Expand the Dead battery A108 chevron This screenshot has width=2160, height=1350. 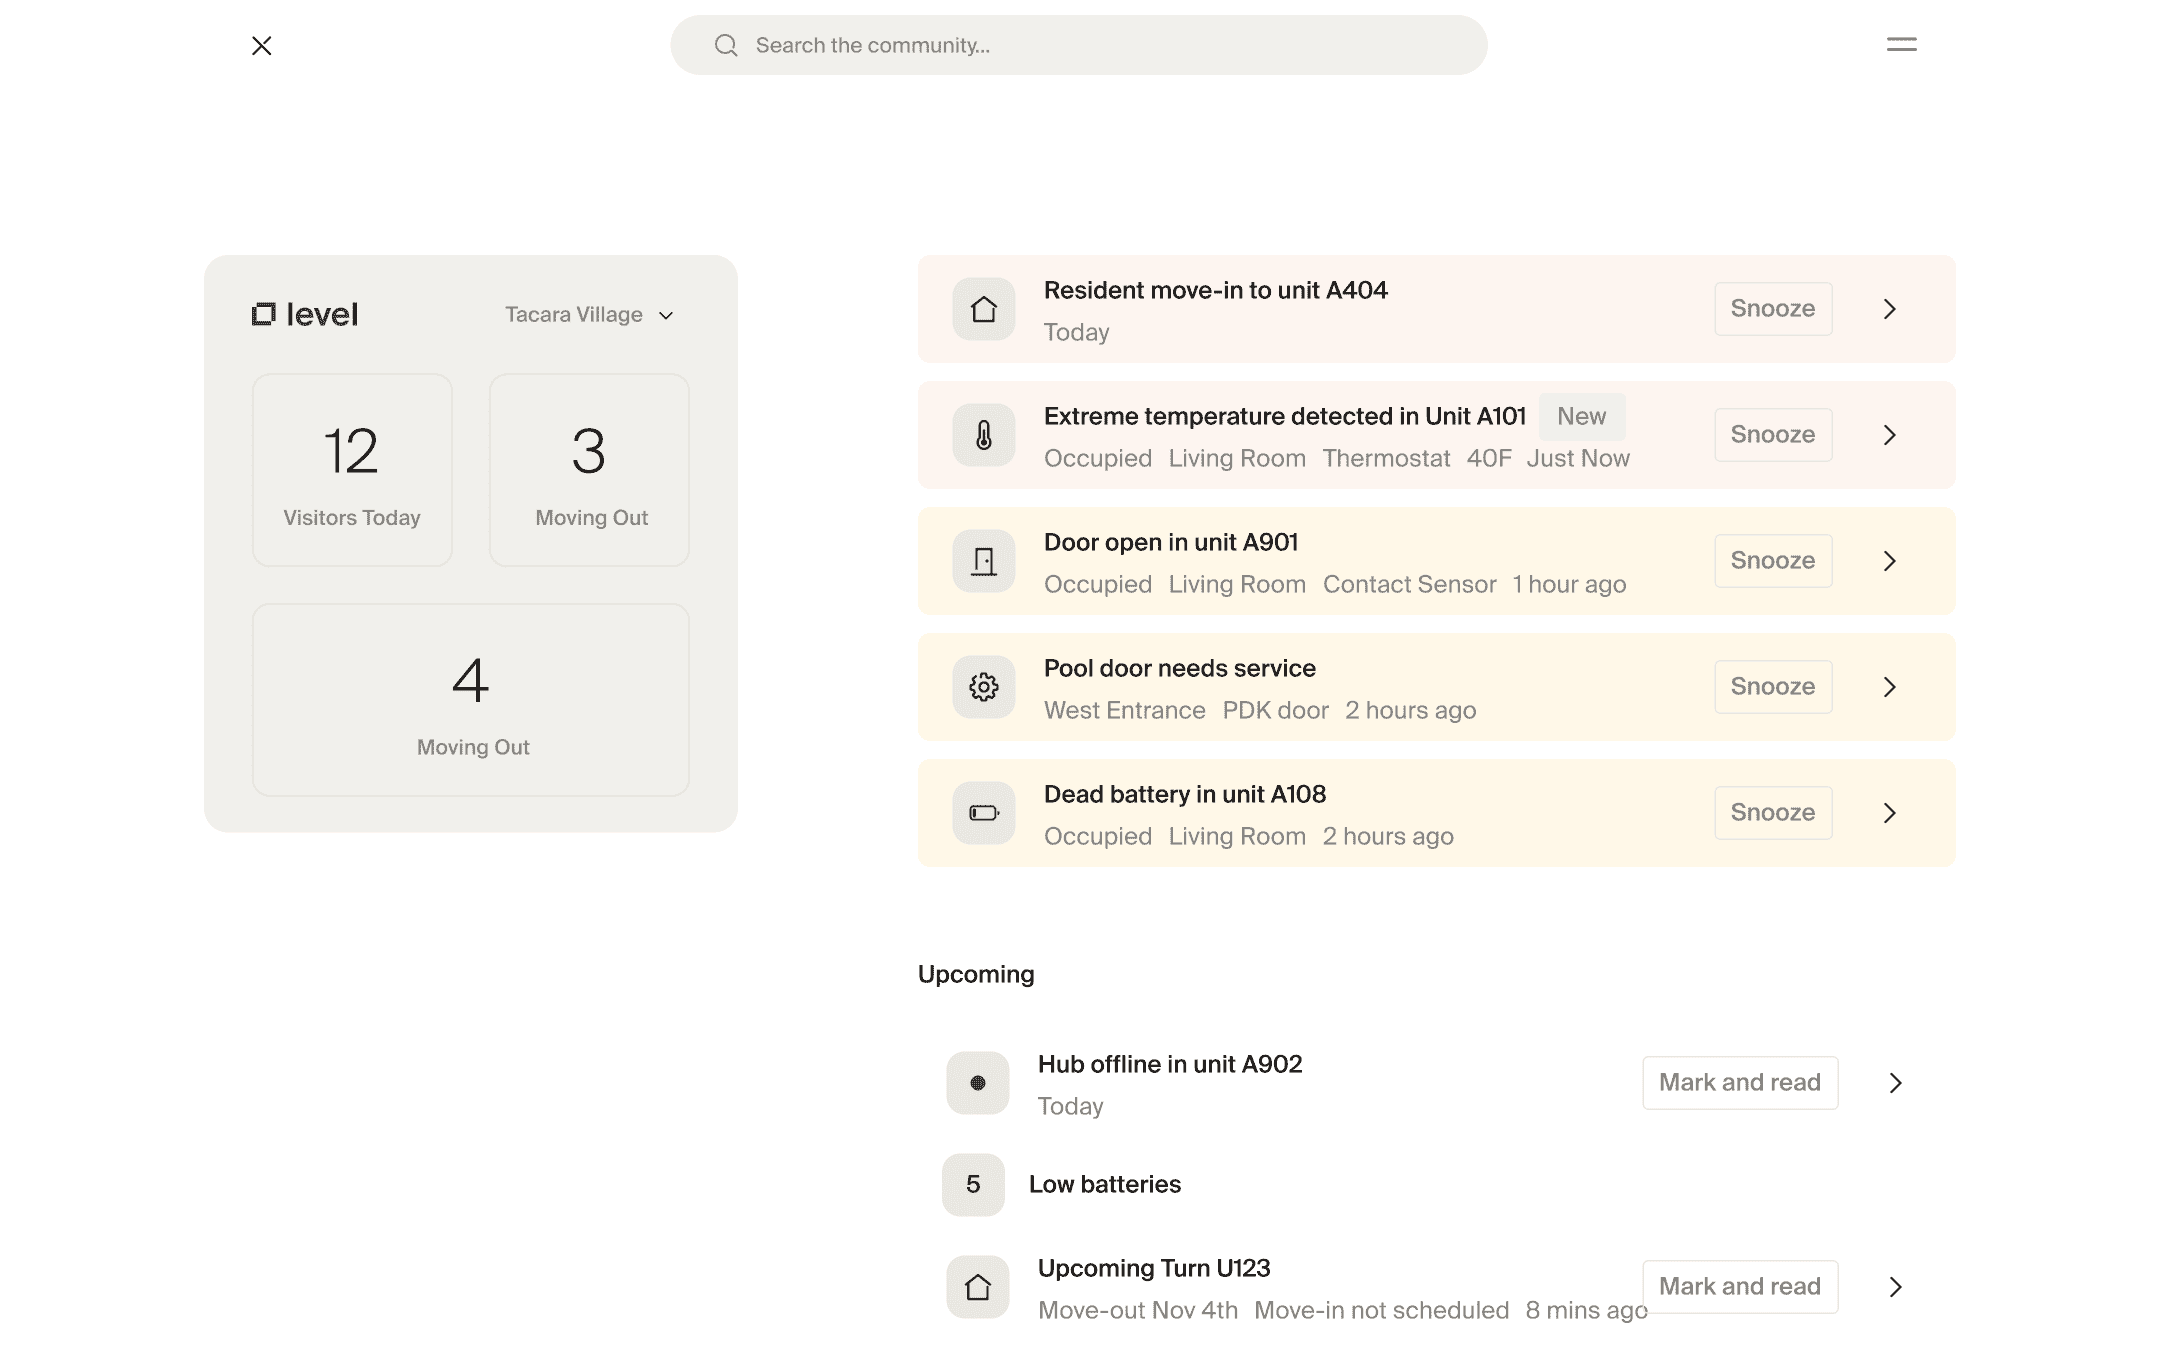tap(1889, 813)
